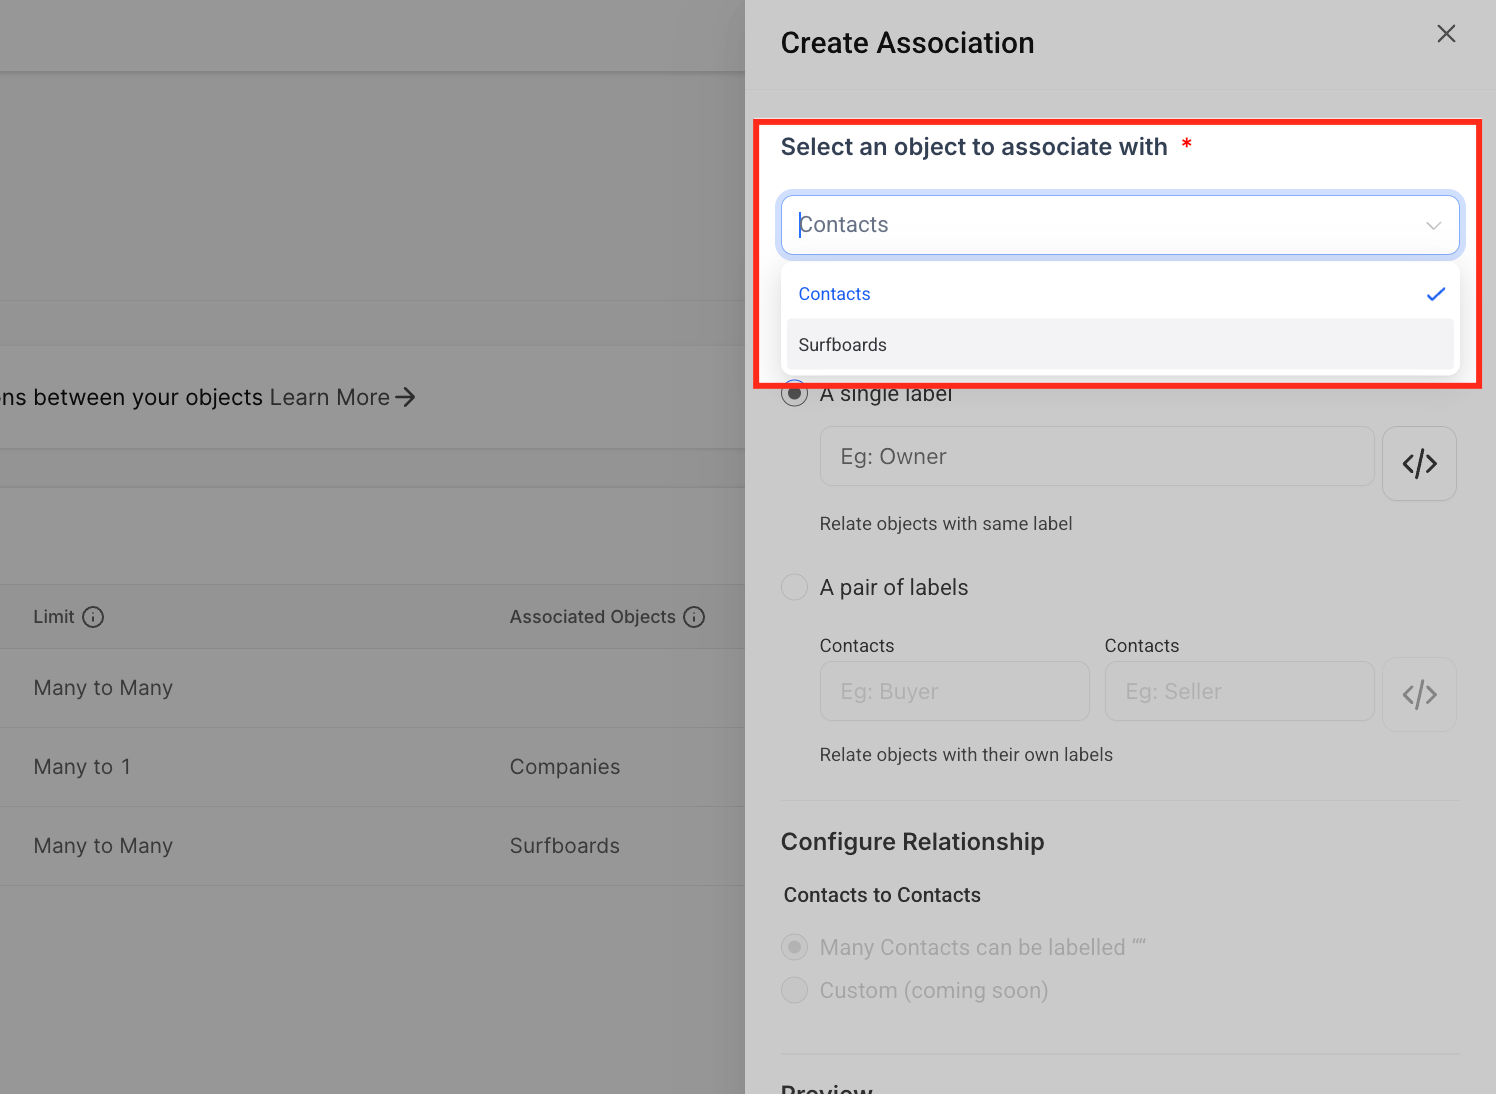The image size is (1496, 1094).
Task: Click the Eg: Buyer label input
Action: point(954,691)
